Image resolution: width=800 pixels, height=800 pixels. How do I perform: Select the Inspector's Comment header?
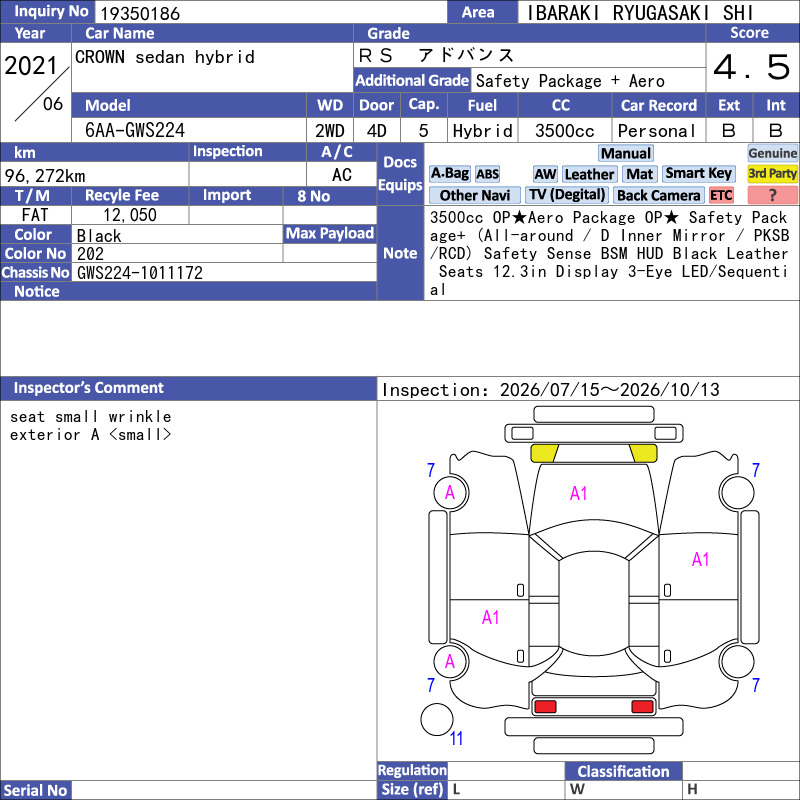(x=188, y=388)
